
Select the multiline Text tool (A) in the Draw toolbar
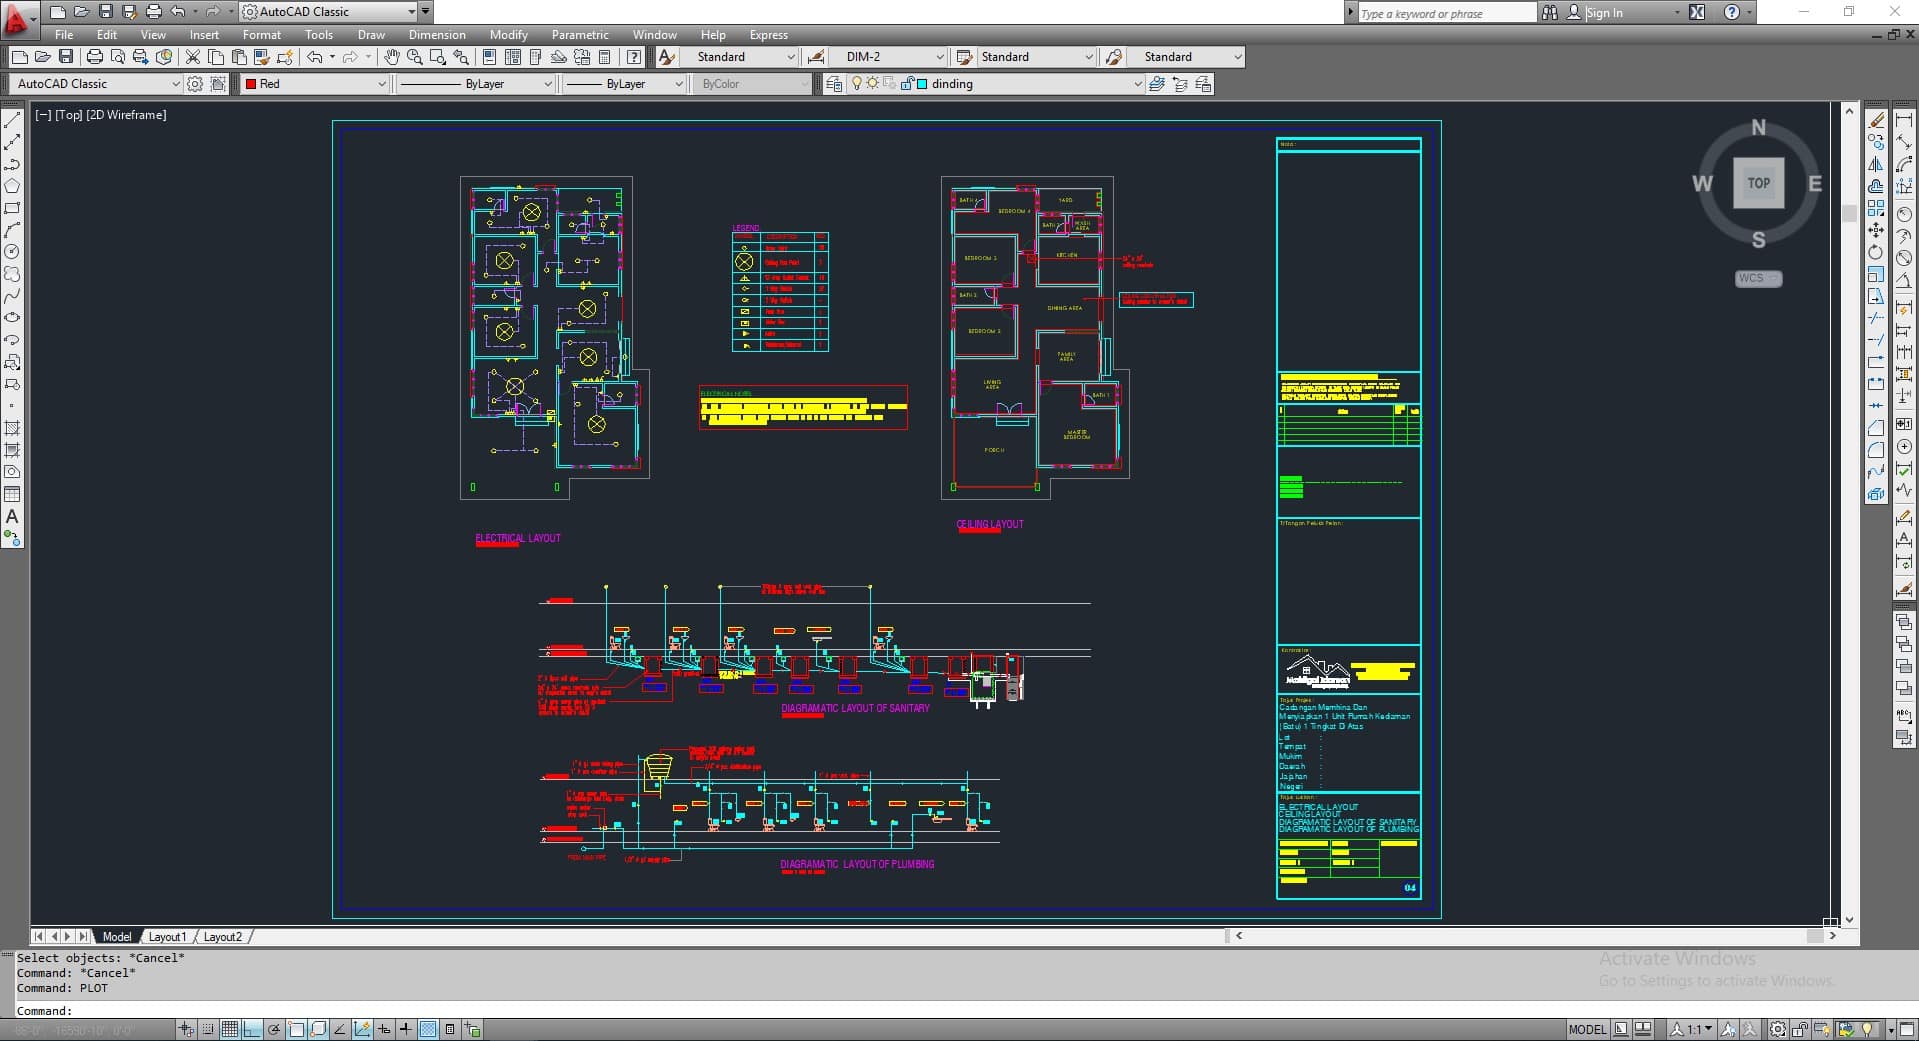12,516
